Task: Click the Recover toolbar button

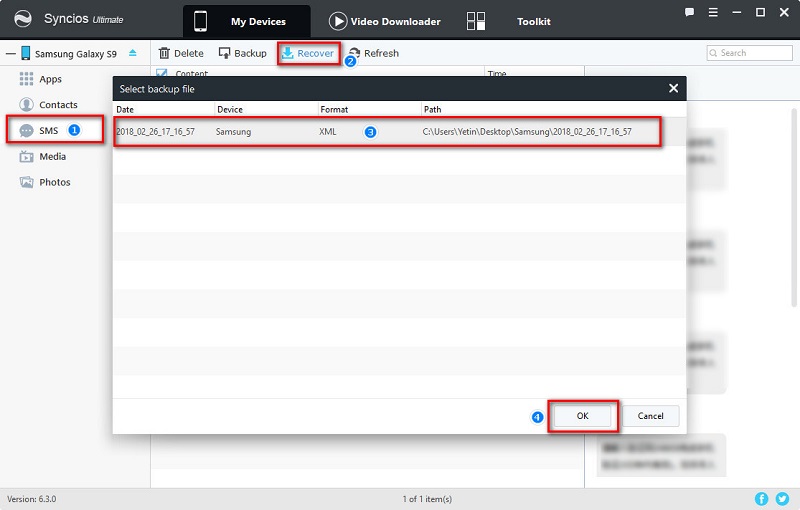Action: point(308,53)
